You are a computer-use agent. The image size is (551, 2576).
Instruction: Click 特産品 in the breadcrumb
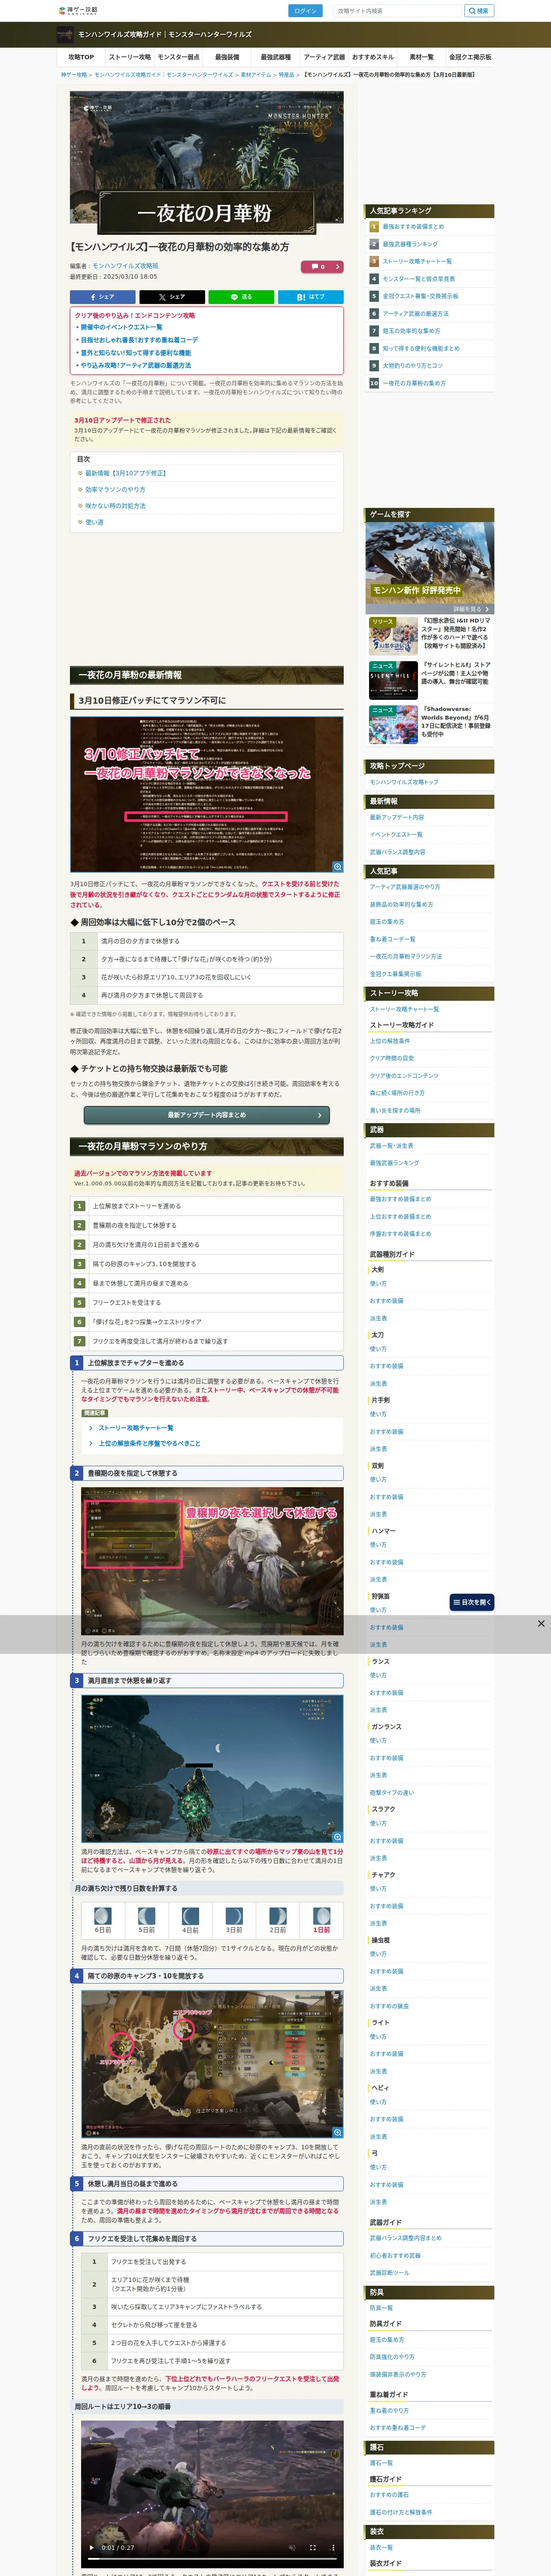[286, 75]
